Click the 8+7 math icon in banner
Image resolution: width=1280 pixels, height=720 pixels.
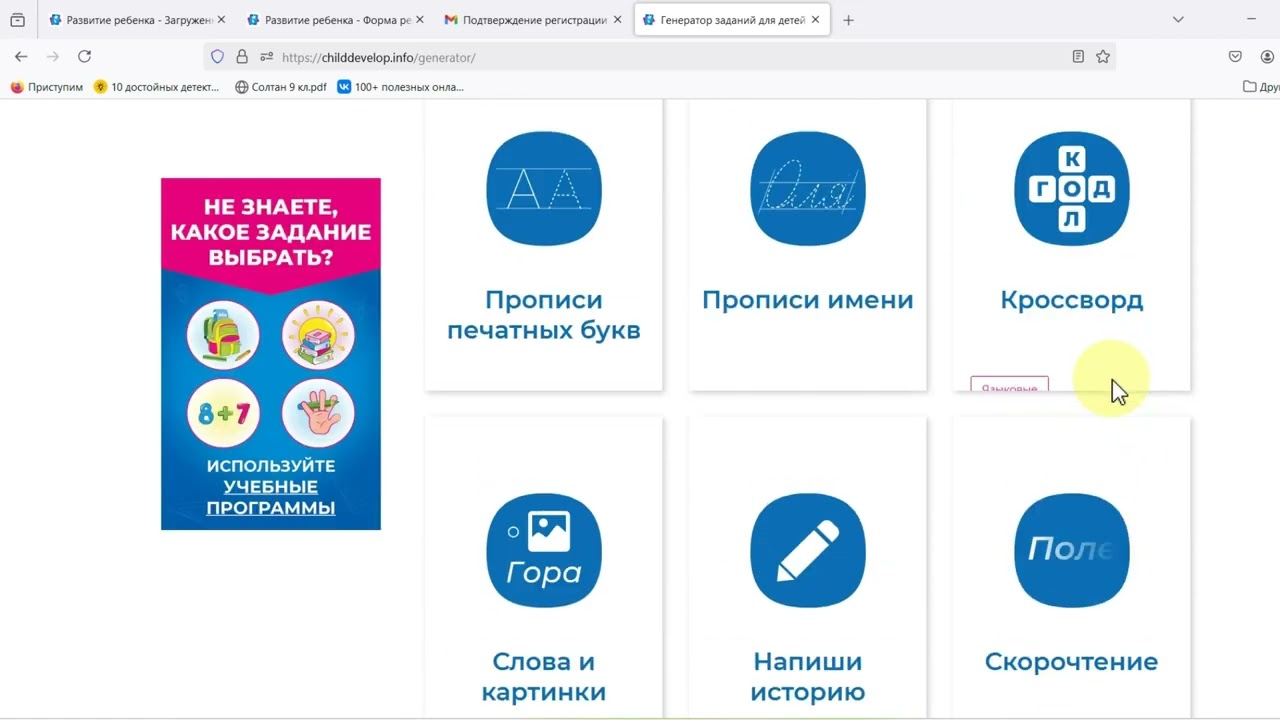point(223,412)
